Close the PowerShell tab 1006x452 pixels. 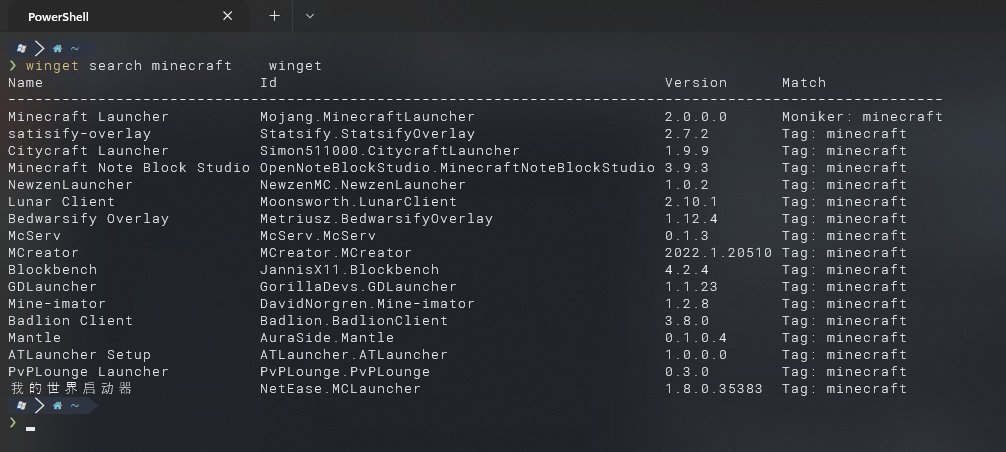coord(227,16)
